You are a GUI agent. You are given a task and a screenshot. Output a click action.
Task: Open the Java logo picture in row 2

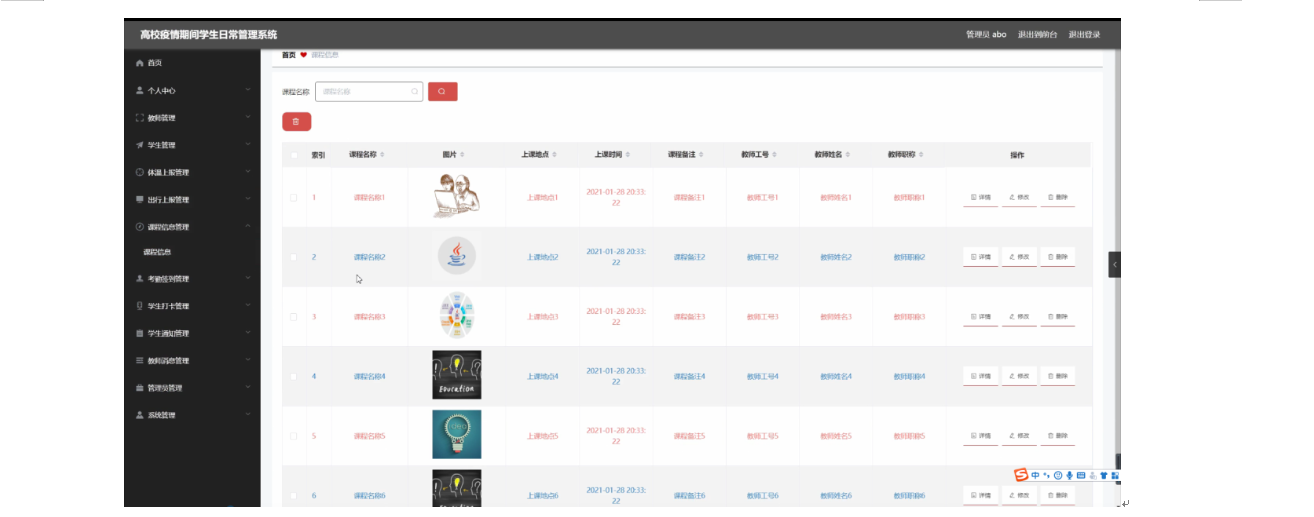(457, 257)
